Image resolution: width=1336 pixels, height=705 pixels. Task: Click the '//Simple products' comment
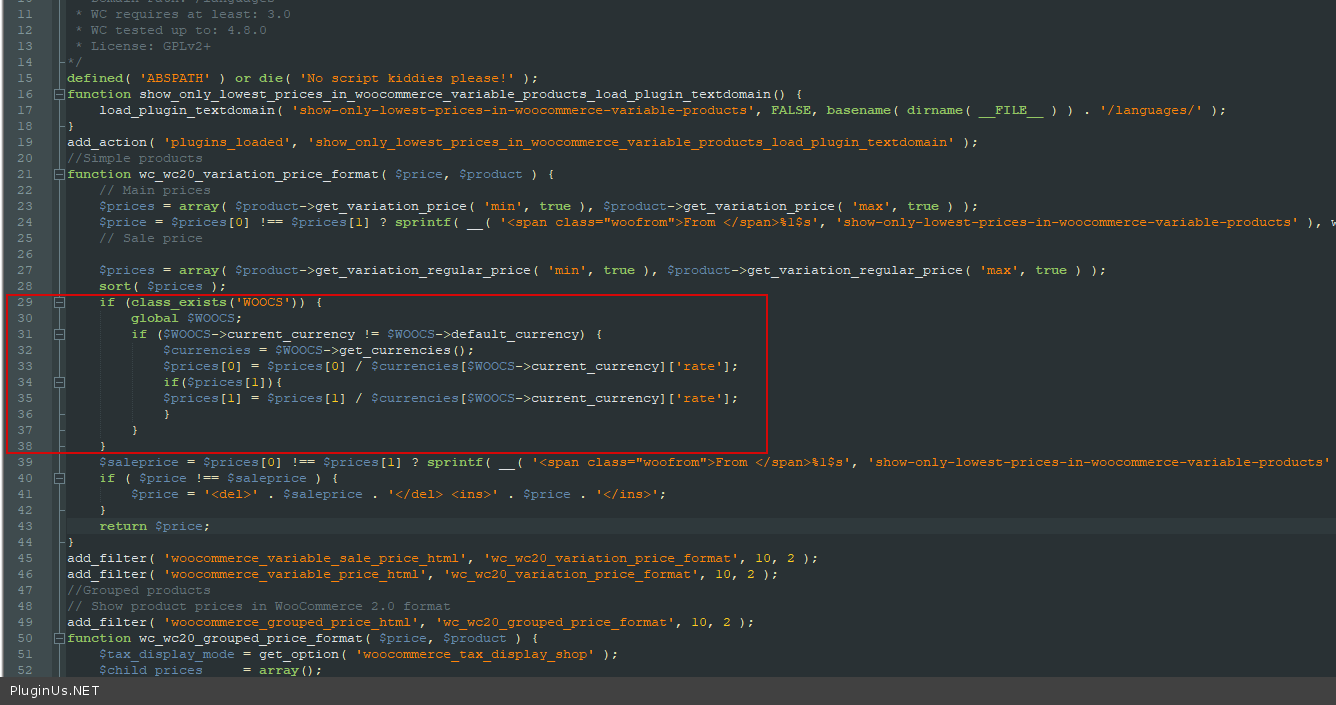point(134,158)
